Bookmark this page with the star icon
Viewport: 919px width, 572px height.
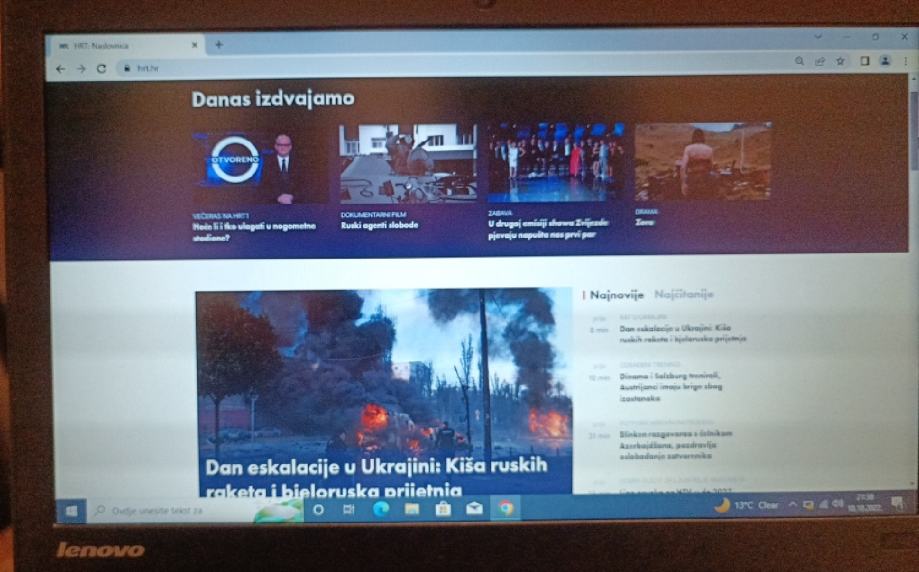coord(840,61)
